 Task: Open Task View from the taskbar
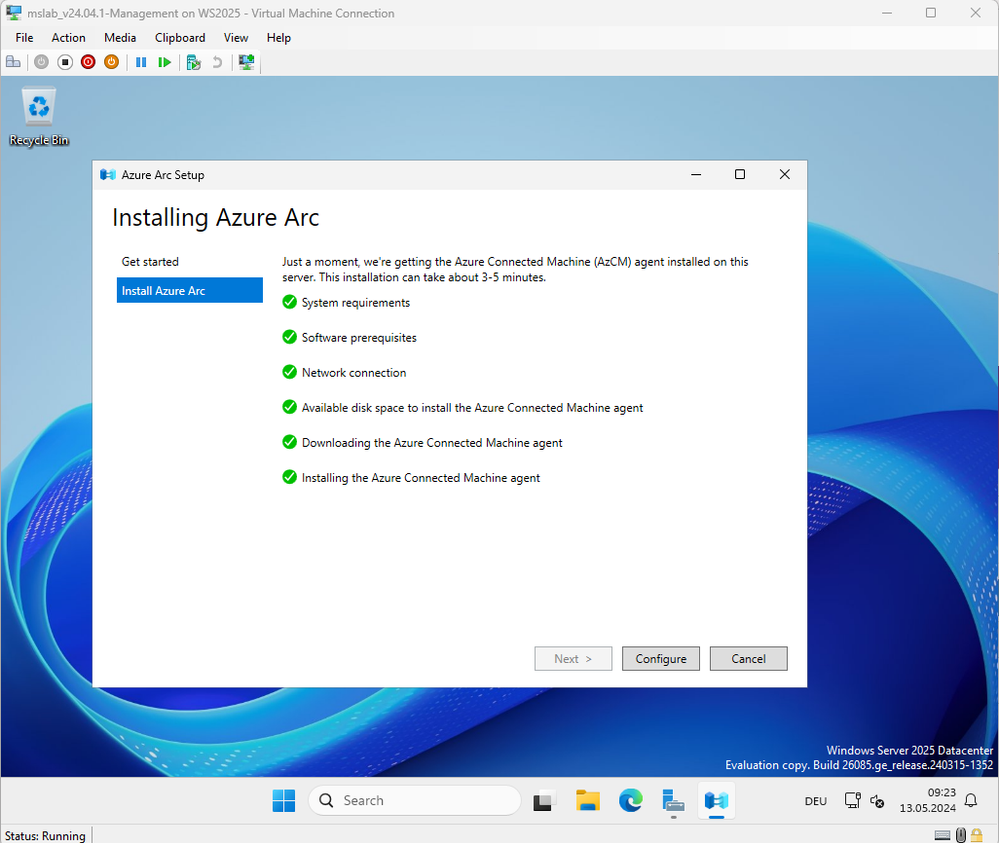coord(543,800)
